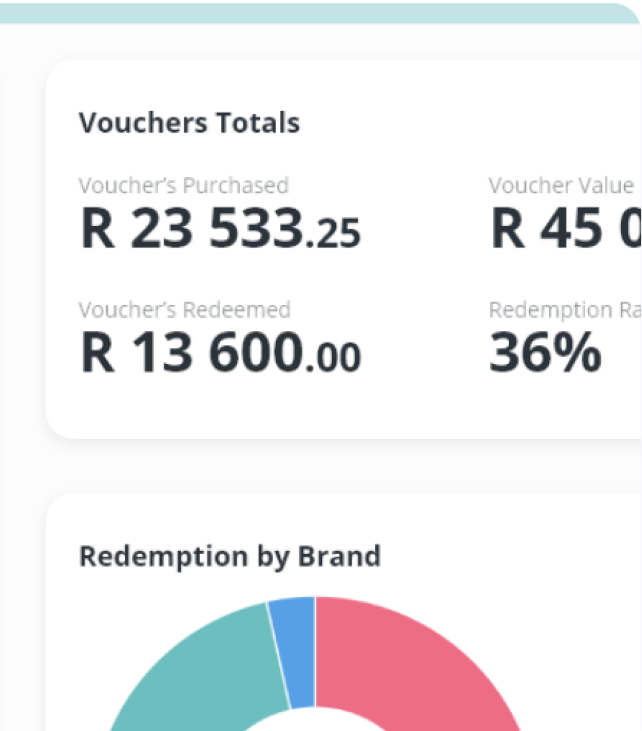The image size is (642, 731).
Task: Click the R currency symbol before 13 600
Action: [98, 353]
